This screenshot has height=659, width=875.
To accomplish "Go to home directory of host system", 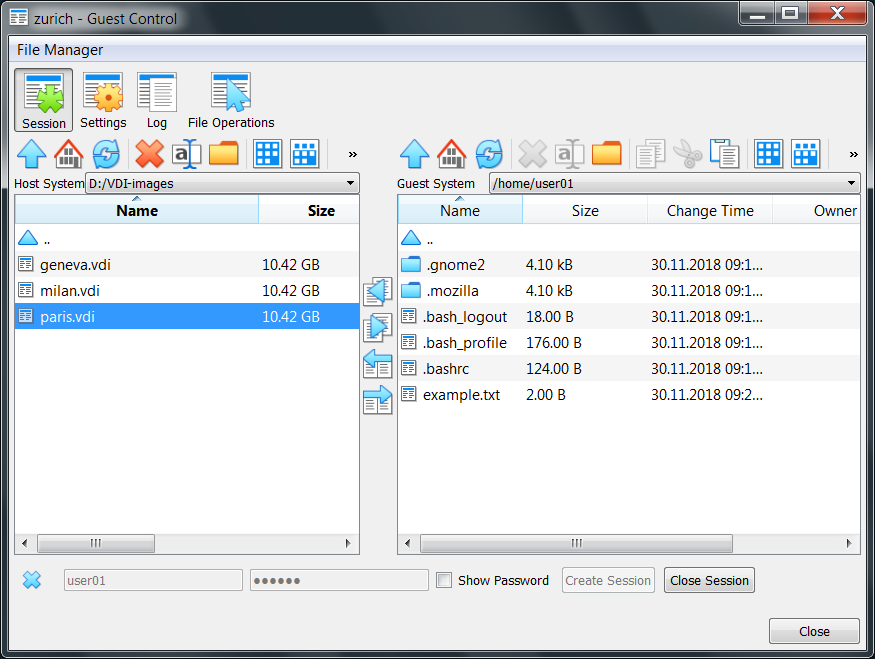I will (x=67, y=153).
